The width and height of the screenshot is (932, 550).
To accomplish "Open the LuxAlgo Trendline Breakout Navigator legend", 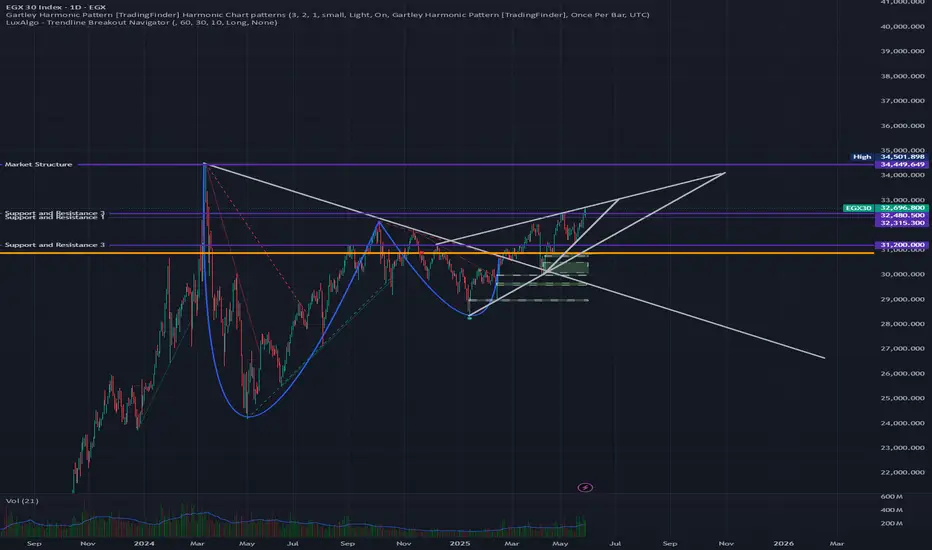I will point(141,23).
